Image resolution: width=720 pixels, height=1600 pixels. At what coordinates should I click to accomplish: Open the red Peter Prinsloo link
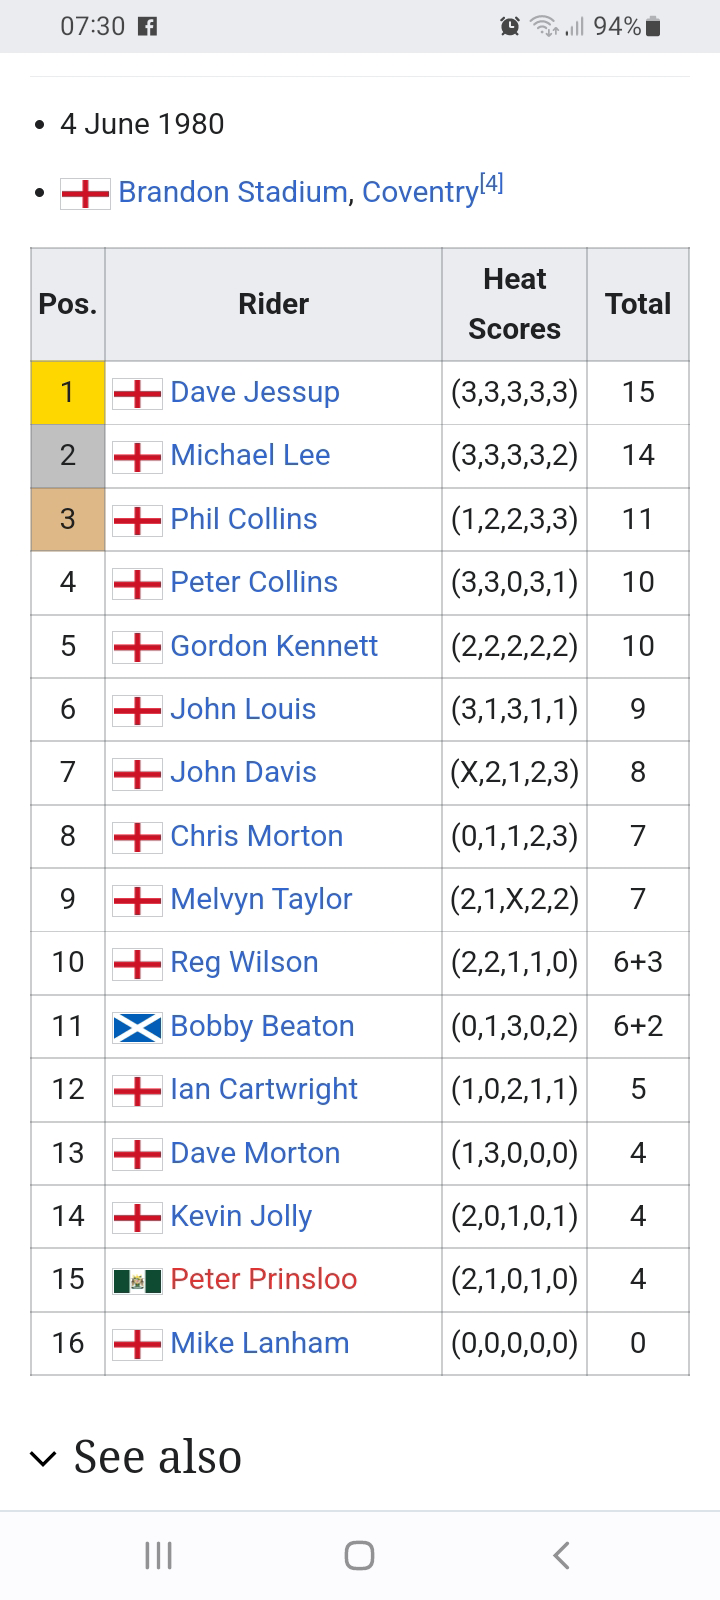coord(264,1279)
